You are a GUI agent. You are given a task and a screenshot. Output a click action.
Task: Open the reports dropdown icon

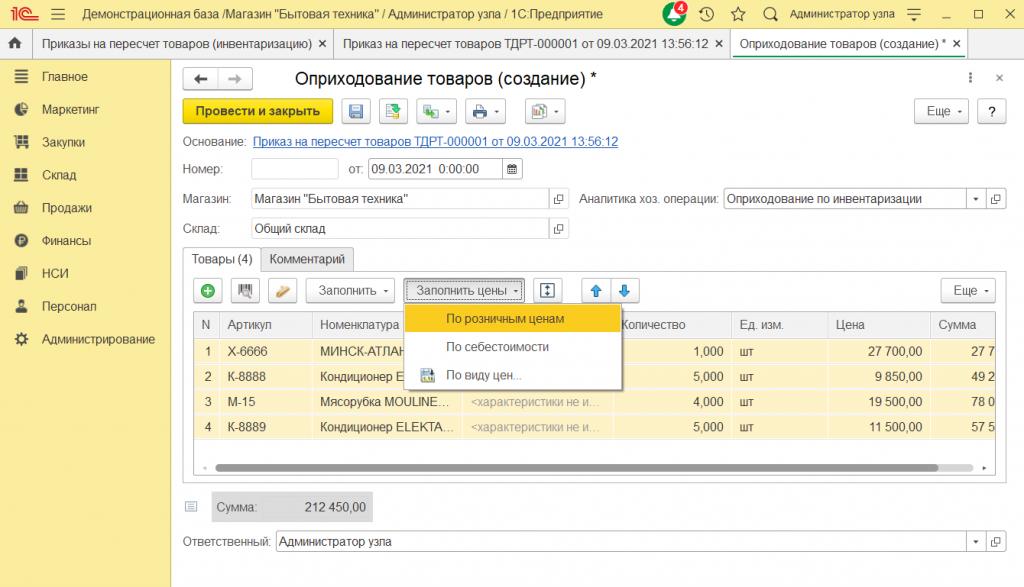tap(545, 111)
